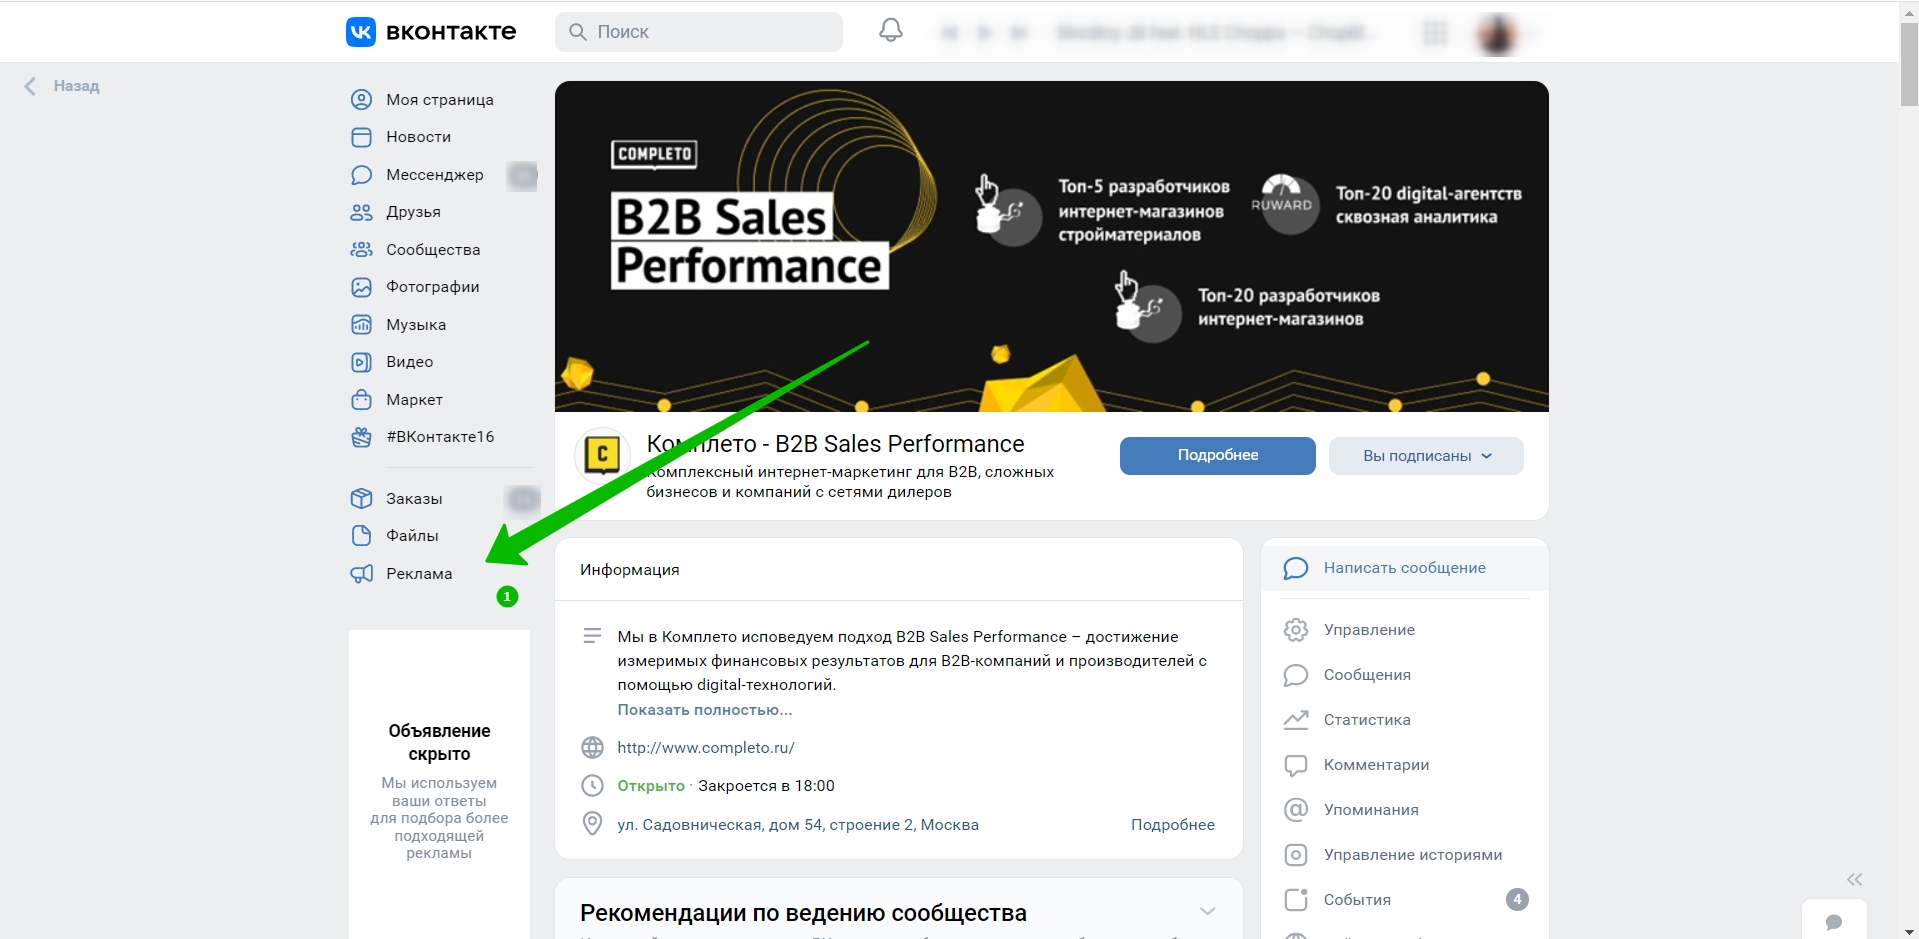Click the Управление историями icon

point(1296,855)
